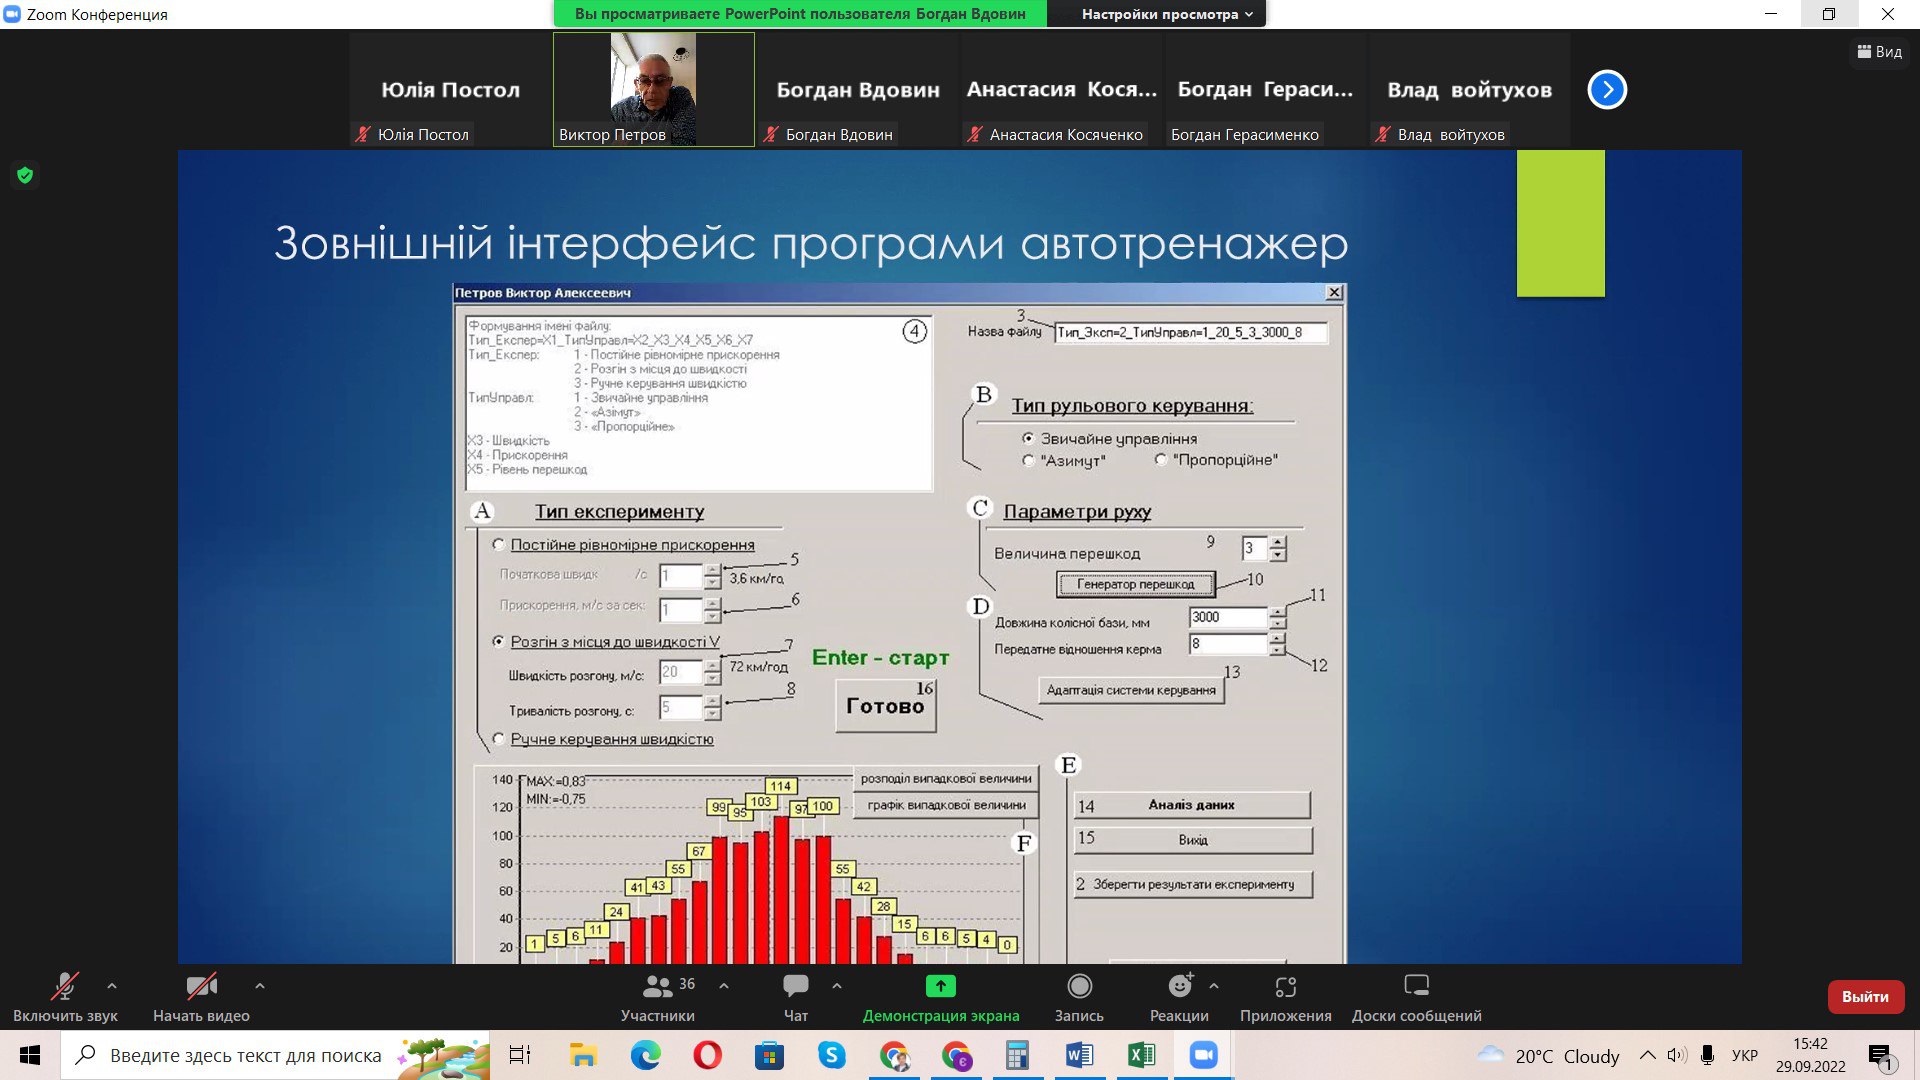The height and width of the screenshot is (1080, 1920).
Task: Start recording with Запись icon
Action: [x=1079, y=987]
